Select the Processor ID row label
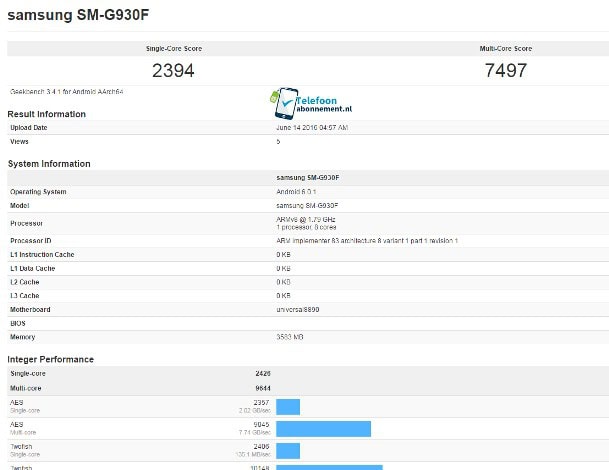 point(31,241)
